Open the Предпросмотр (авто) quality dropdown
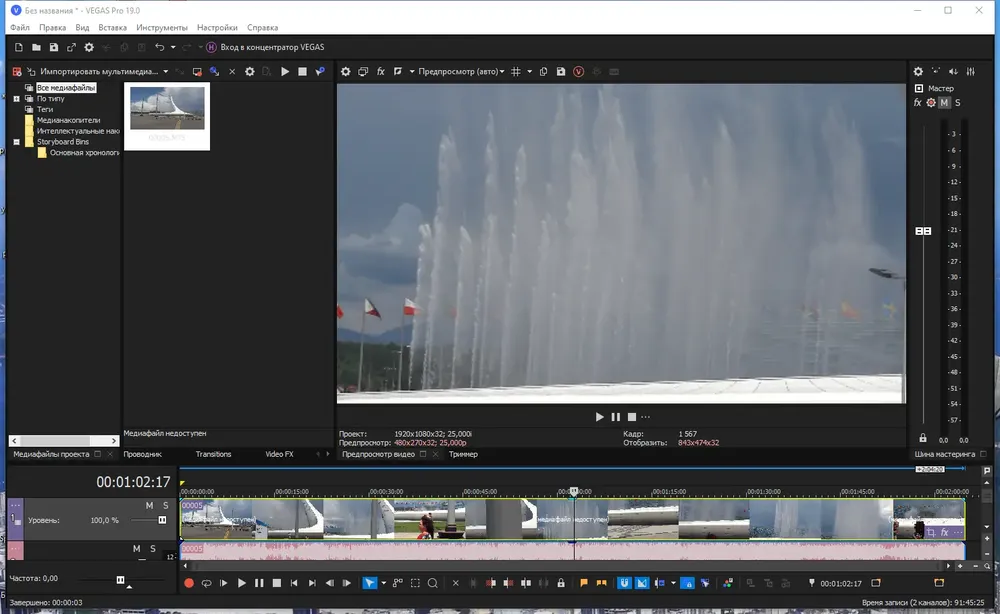Screen dimensions: 1000x614 click(461, 71)
